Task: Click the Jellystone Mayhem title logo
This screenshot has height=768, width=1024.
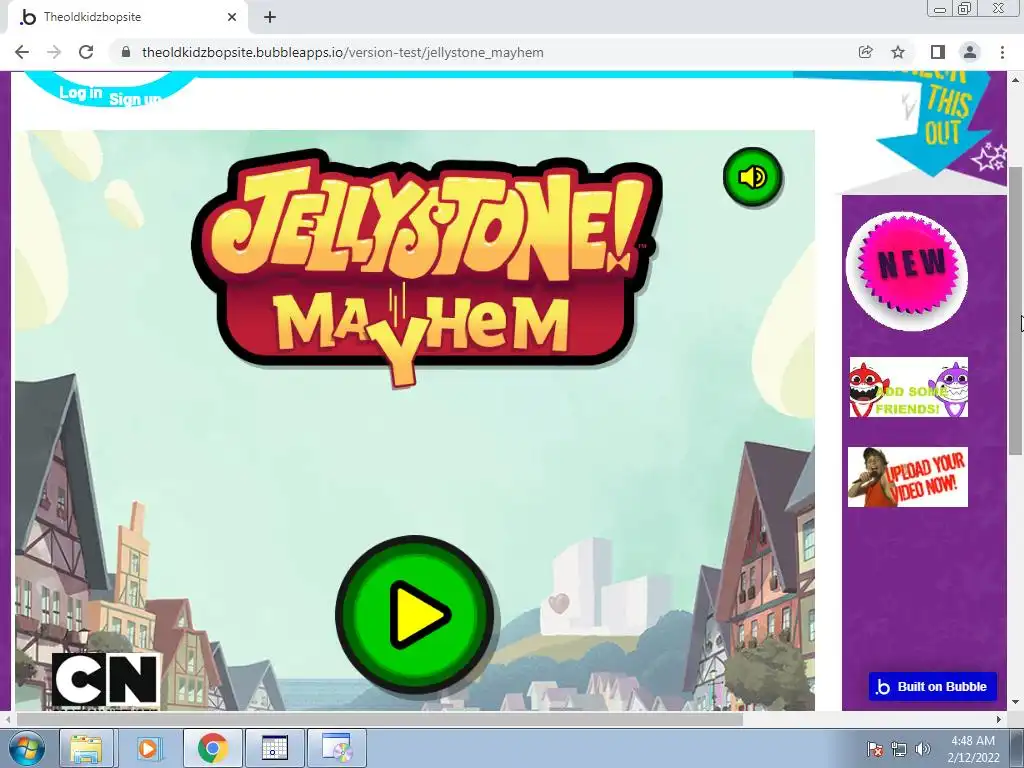Action: click(x=426, y=268)
